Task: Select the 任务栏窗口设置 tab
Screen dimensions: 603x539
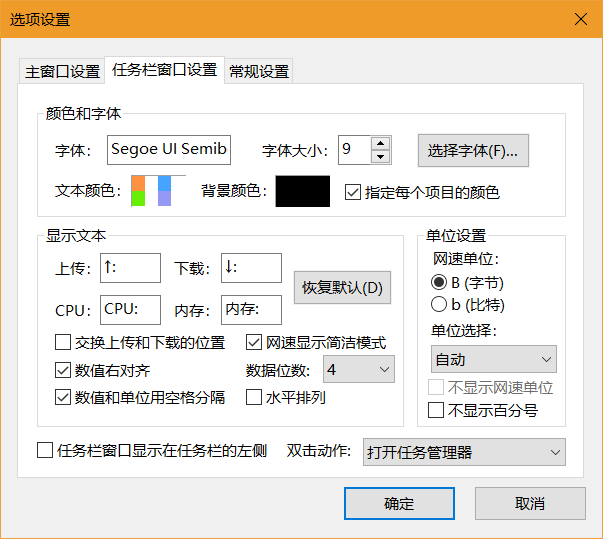Action: 165,70
